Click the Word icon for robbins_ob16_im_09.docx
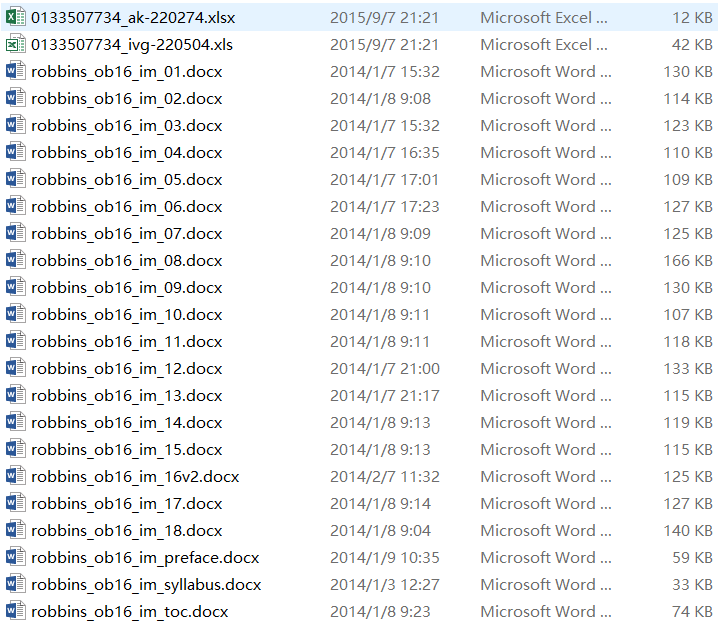724x636 pixels. point(15,287)
